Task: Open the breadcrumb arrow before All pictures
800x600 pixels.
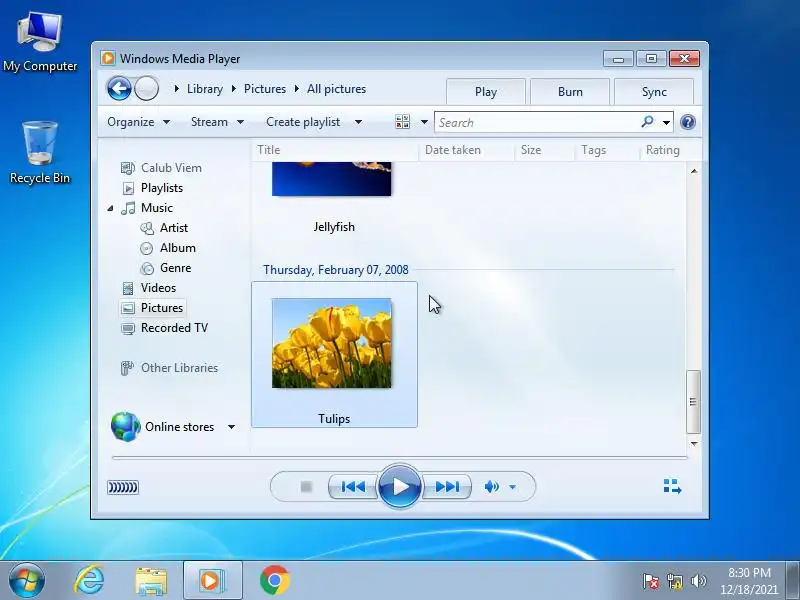Action: coord(296,89)
